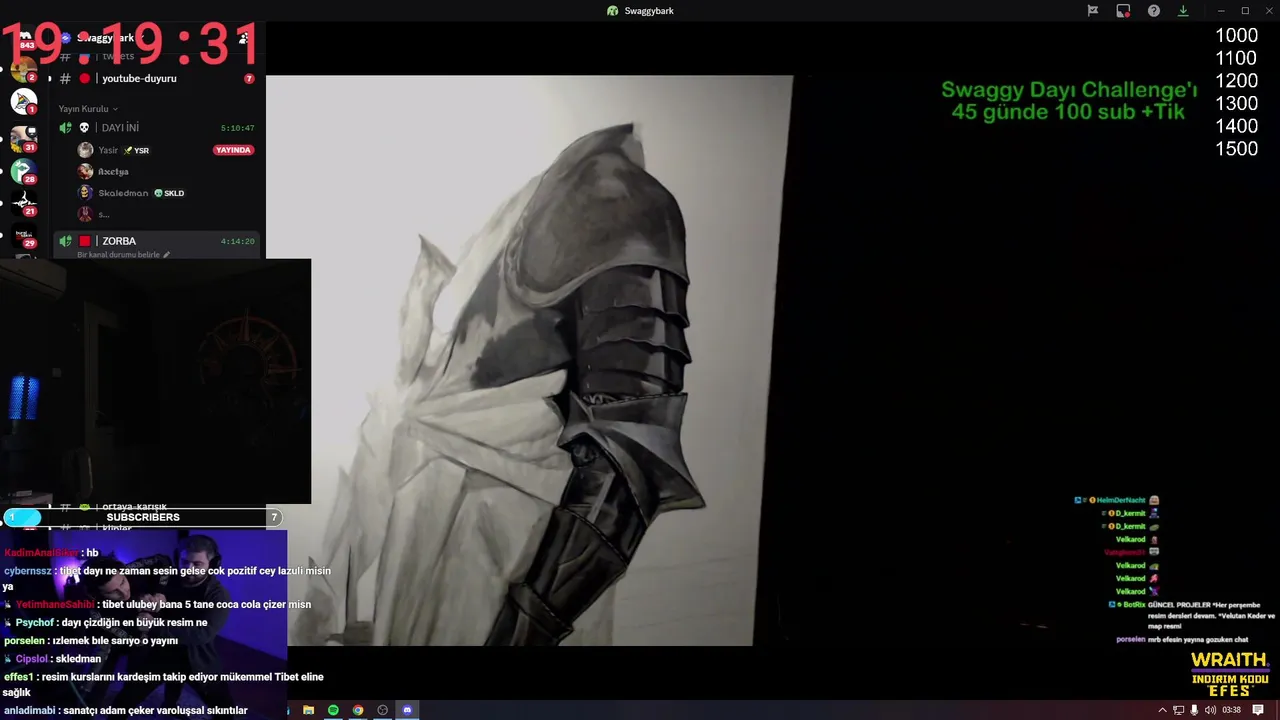Click the YAYINDA live badge next to Yasir

tap(233, 150)
